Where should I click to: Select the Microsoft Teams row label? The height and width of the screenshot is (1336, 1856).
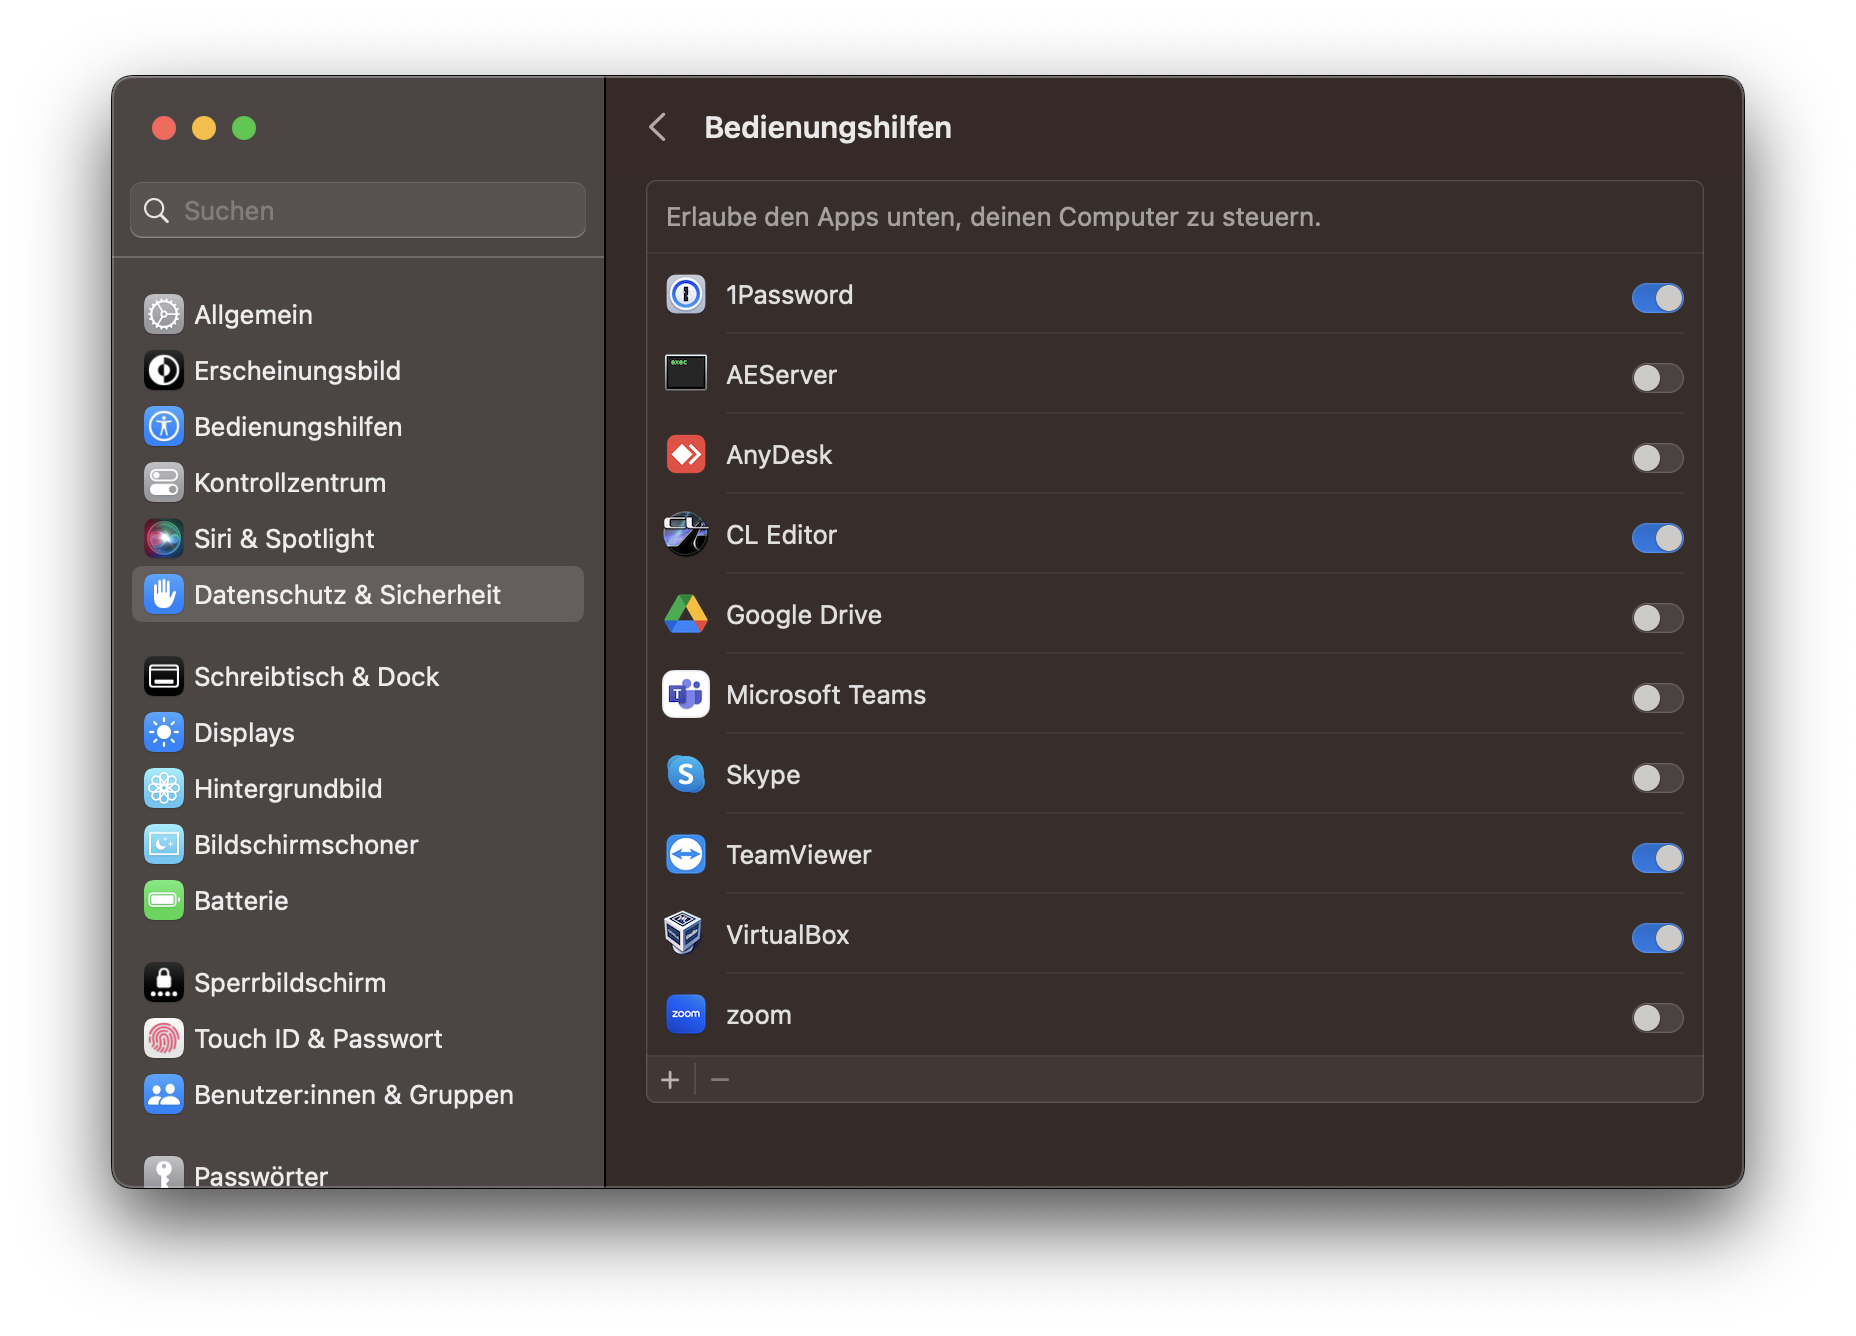(x=826, y=694)
